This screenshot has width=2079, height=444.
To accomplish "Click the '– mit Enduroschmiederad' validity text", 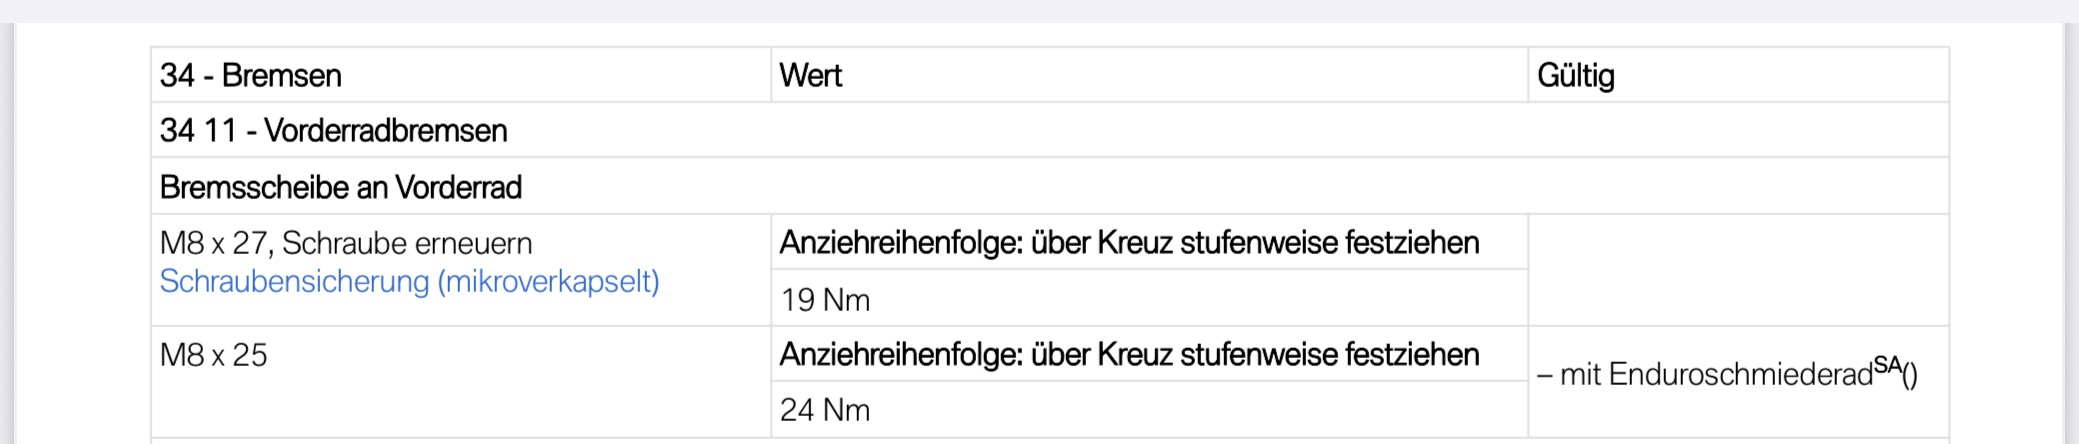I will tap(1704, 375).
